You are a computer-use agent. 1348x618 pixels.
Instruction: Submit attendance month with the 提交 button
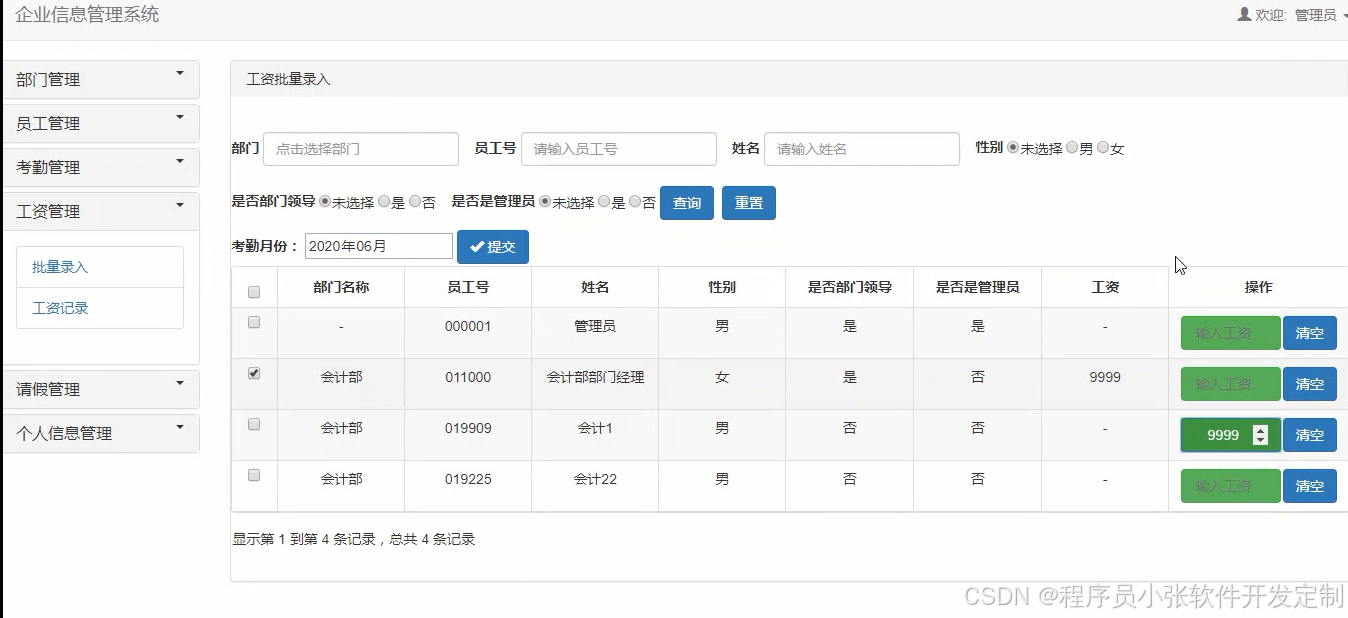point(492,246)
